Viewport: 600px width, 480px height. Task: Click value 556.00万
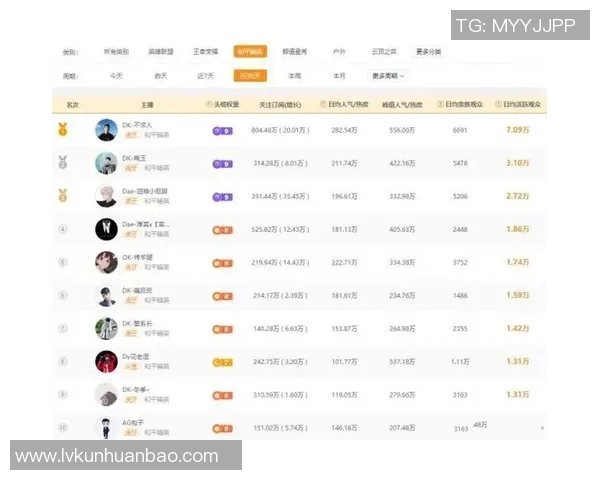pyautogui.click(x=402, y=130)
